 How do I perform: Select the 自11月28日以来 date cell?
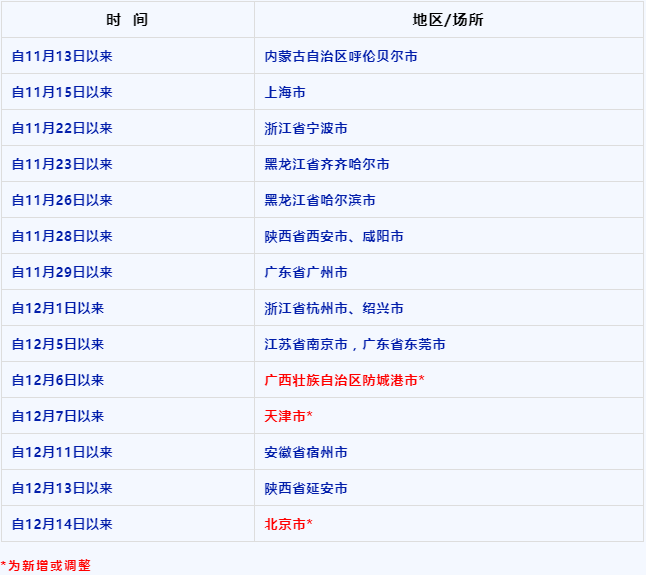click(x=127, y=236)
